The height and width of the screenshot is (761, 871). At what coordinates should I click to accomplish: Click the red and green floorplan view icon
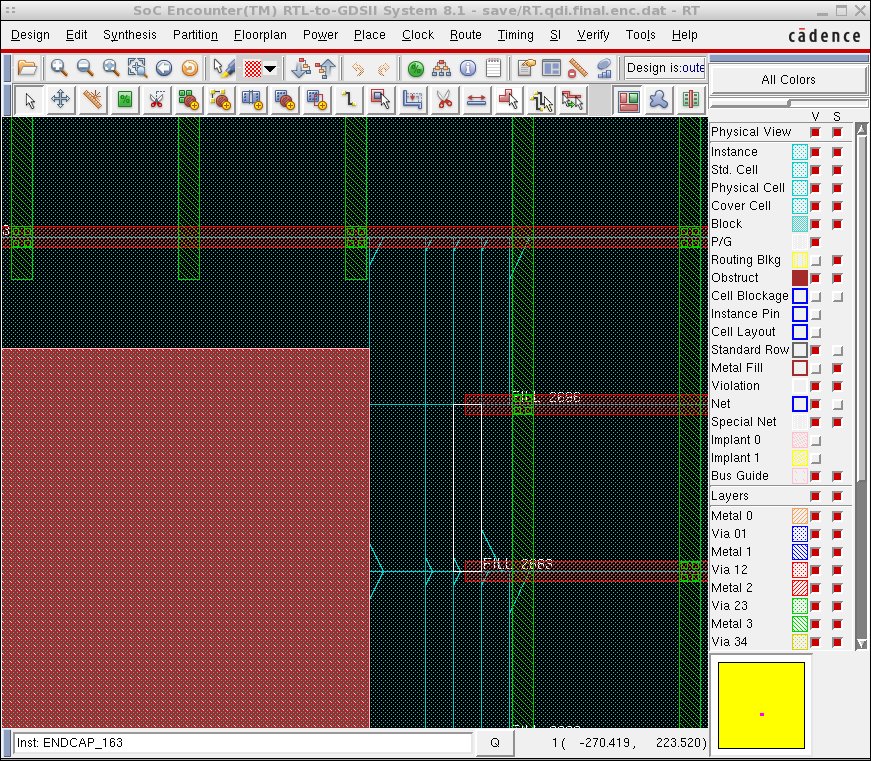[628, 100]
